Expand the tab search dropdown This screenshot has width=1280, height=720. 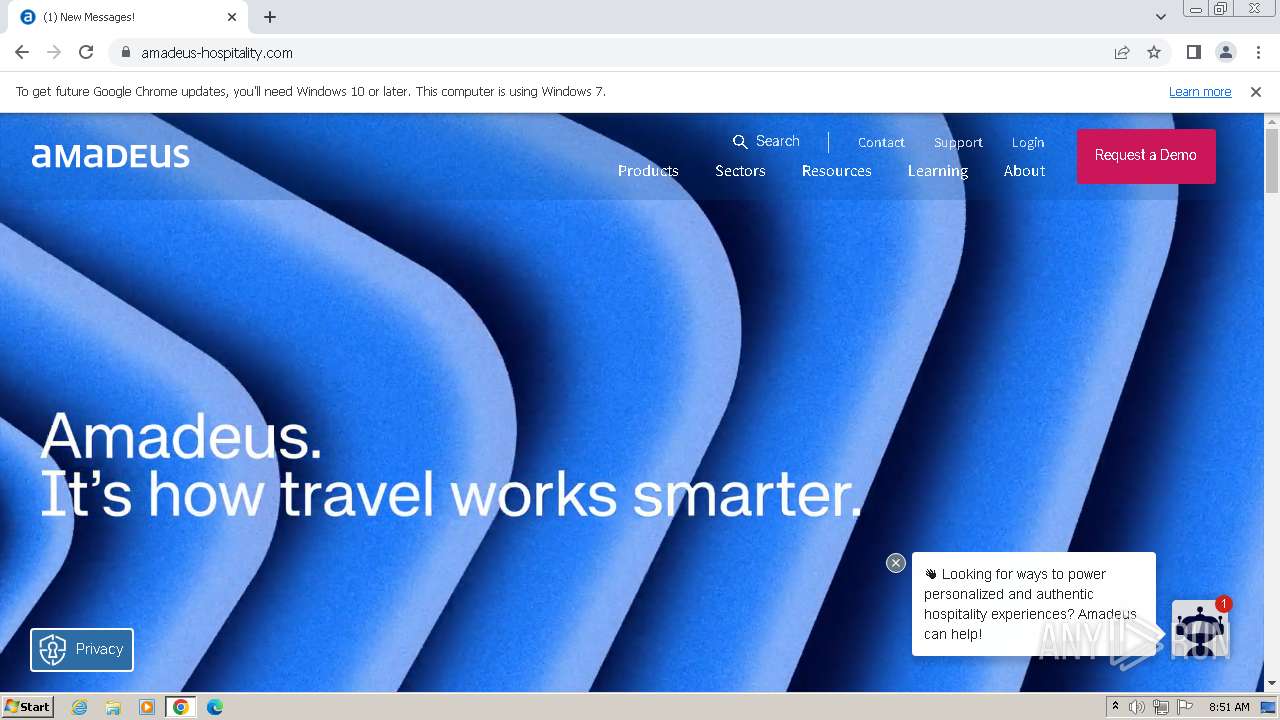[1161, 17]
